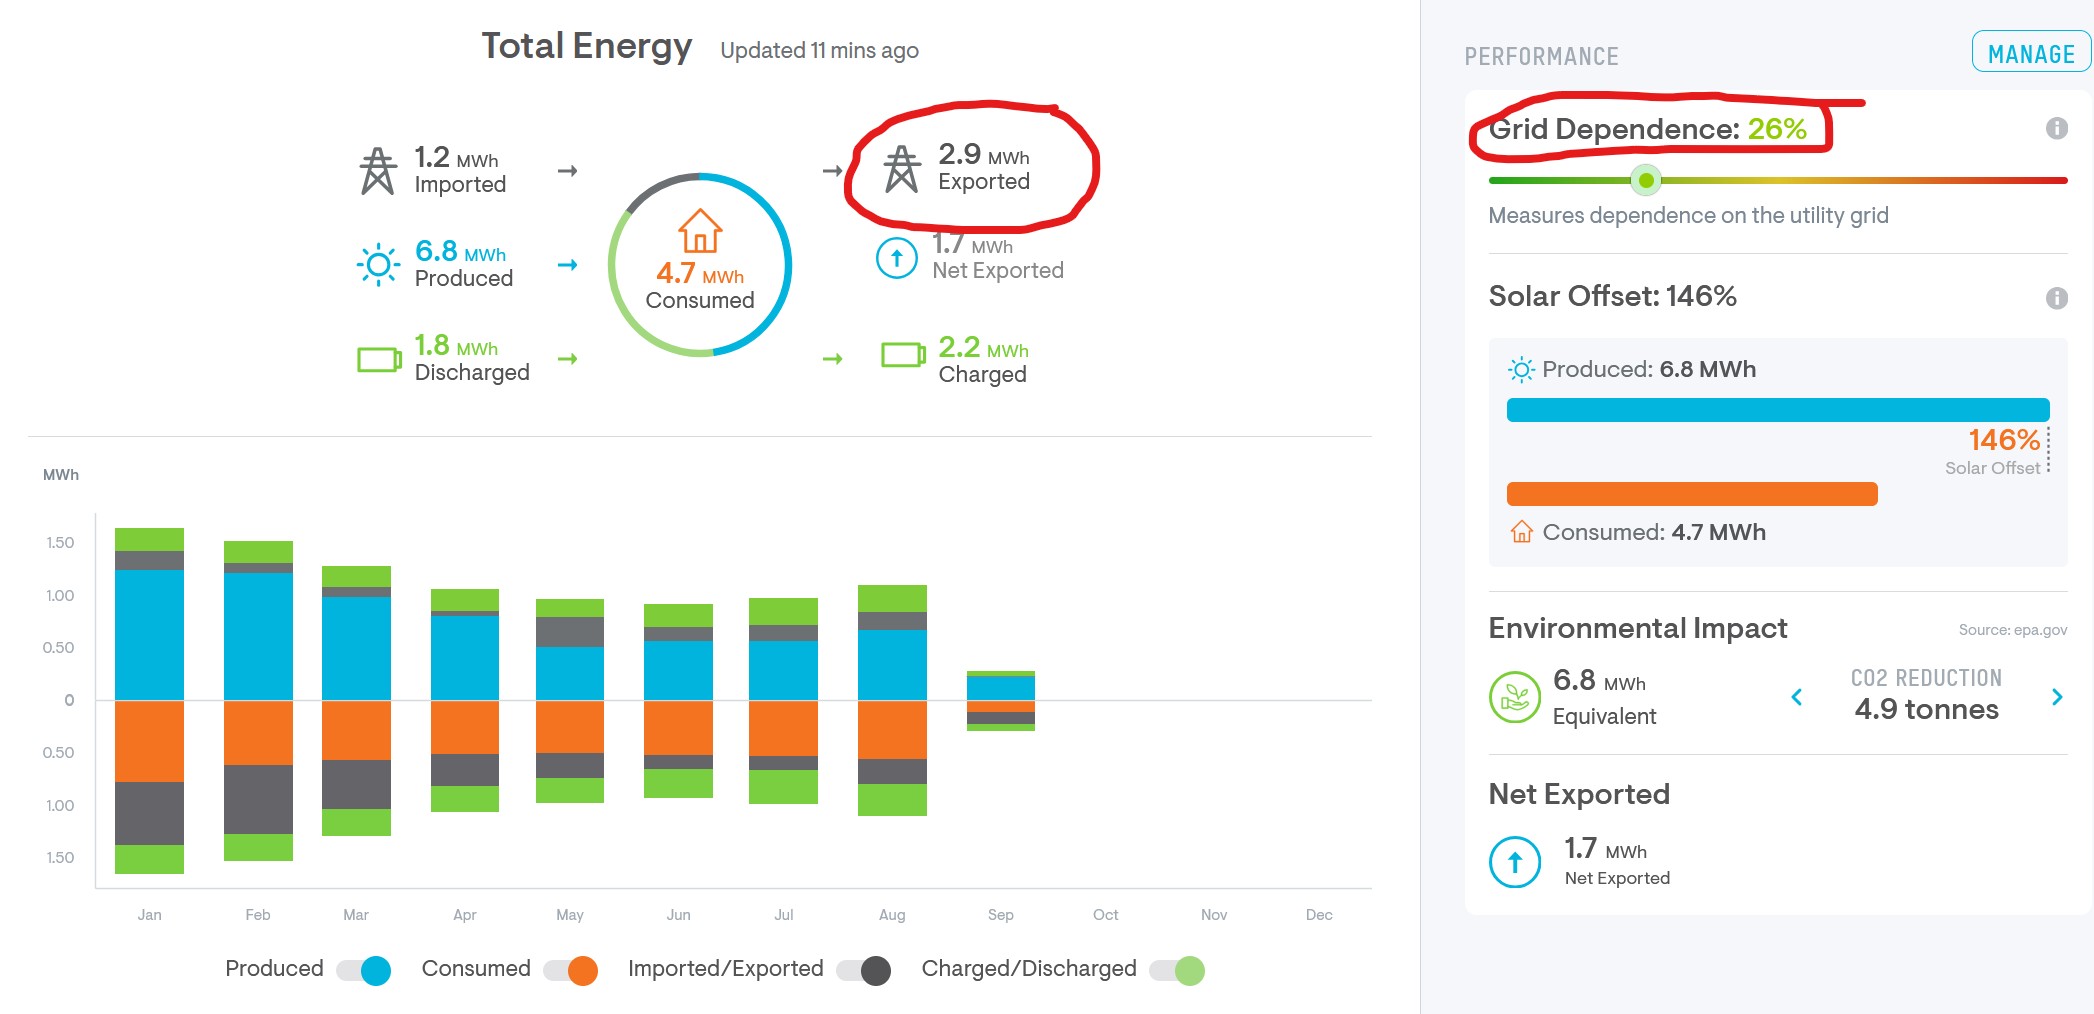
Task: Select the leaf Environmental Impact icon
Action: 1514,697
